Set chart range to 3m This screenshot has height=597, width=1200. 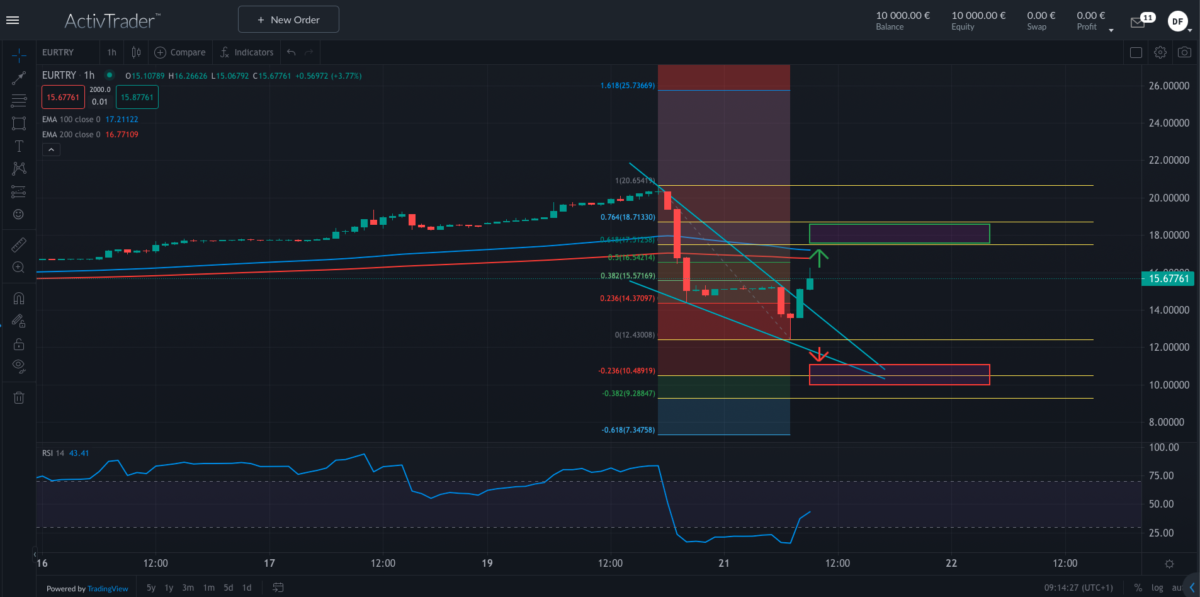coord(188,588)
